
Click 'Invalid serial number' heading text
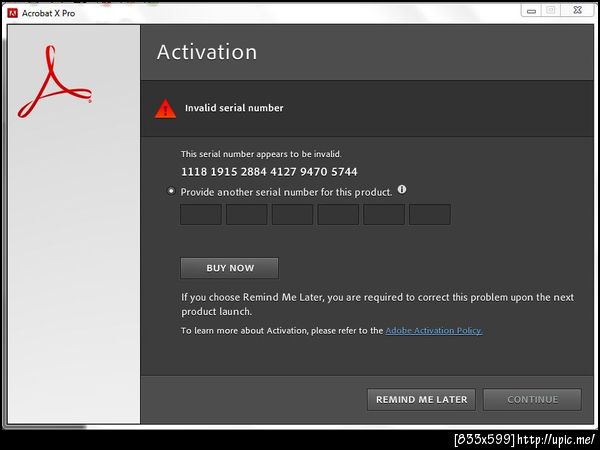(234, 108)
